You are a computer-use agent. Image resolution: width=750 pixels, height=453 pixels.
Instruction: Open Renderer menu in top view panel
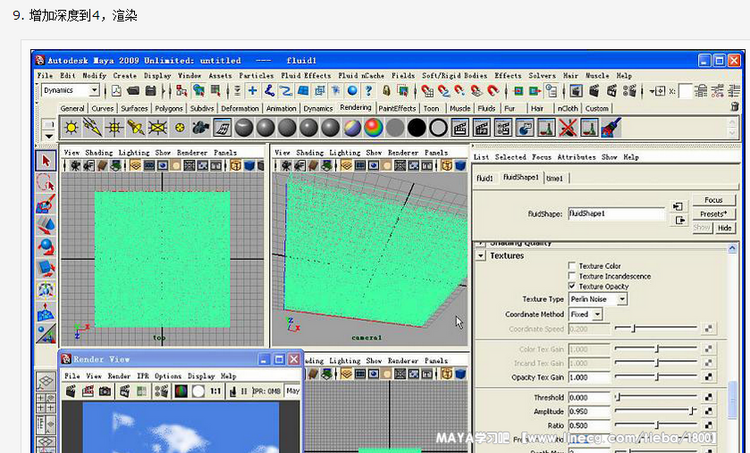pos(192,153)
